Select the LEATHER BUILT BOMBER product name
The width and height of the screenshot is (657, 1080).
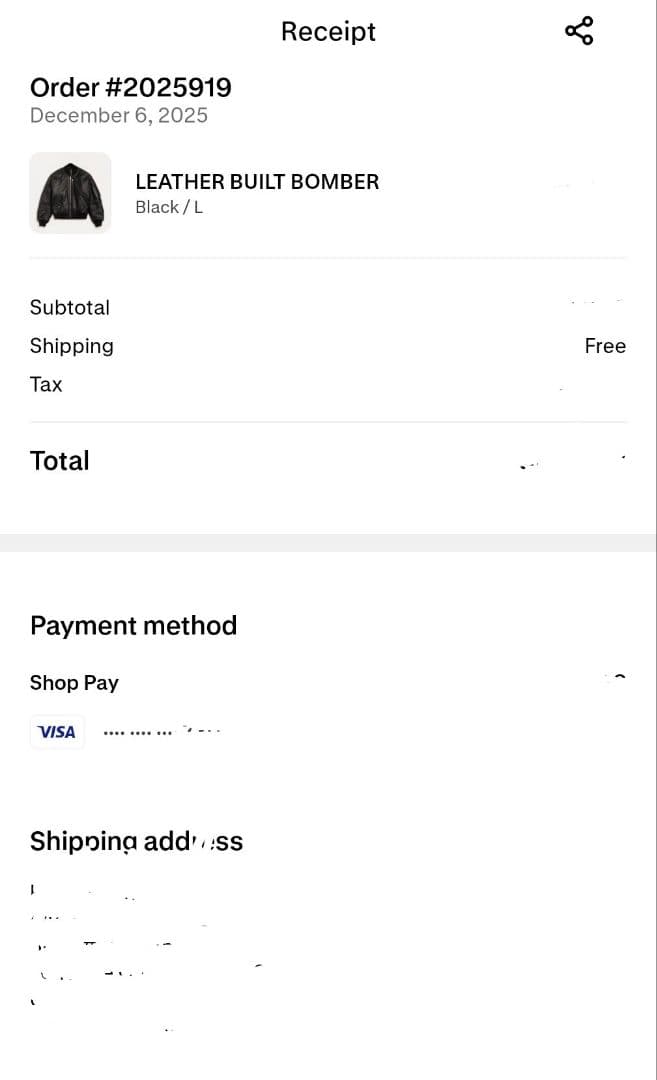257,182
